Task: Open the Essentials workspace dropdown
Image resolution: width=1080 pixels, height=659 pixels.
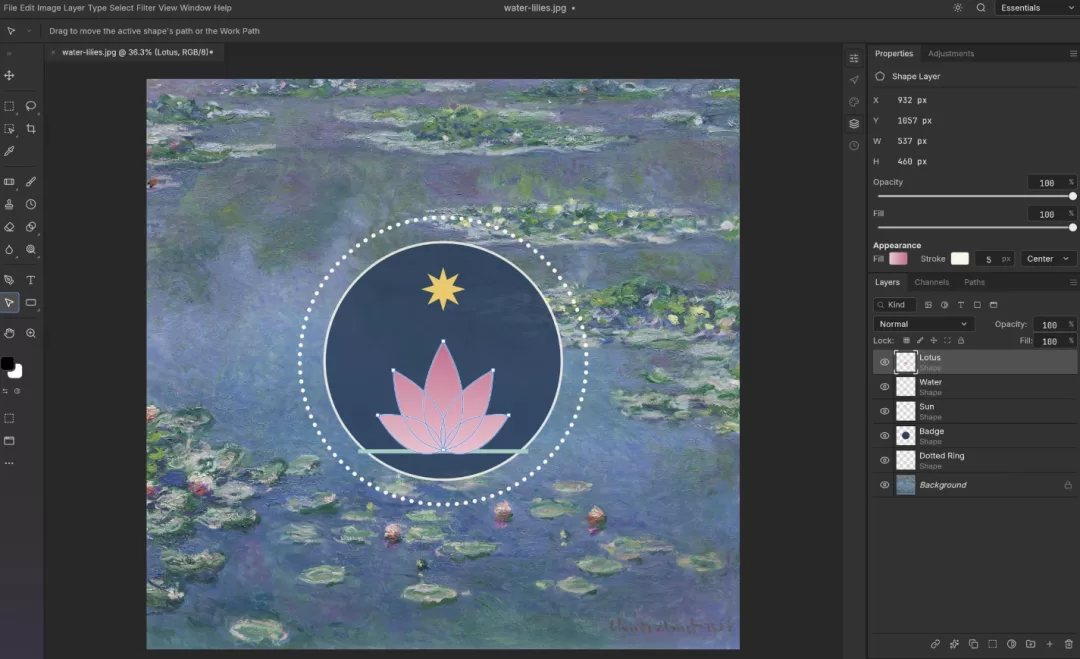Action: [1036, 8]
